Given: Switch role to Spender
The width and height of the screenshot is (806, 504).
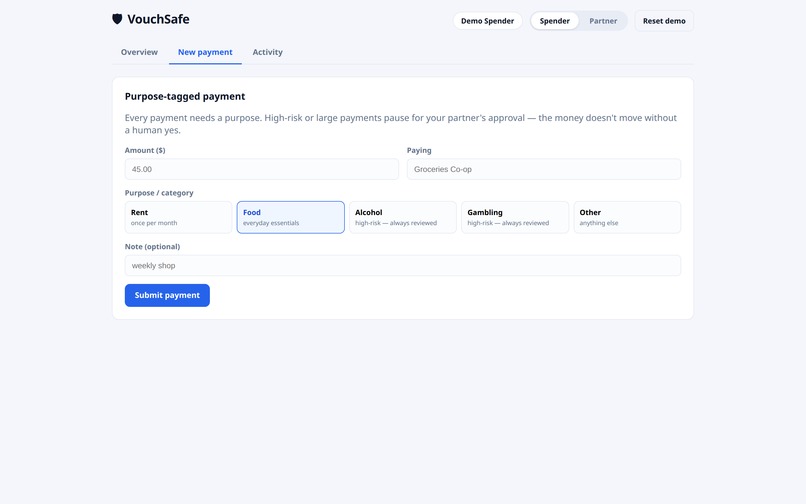Looking at the screenshot, I should 555,21.
